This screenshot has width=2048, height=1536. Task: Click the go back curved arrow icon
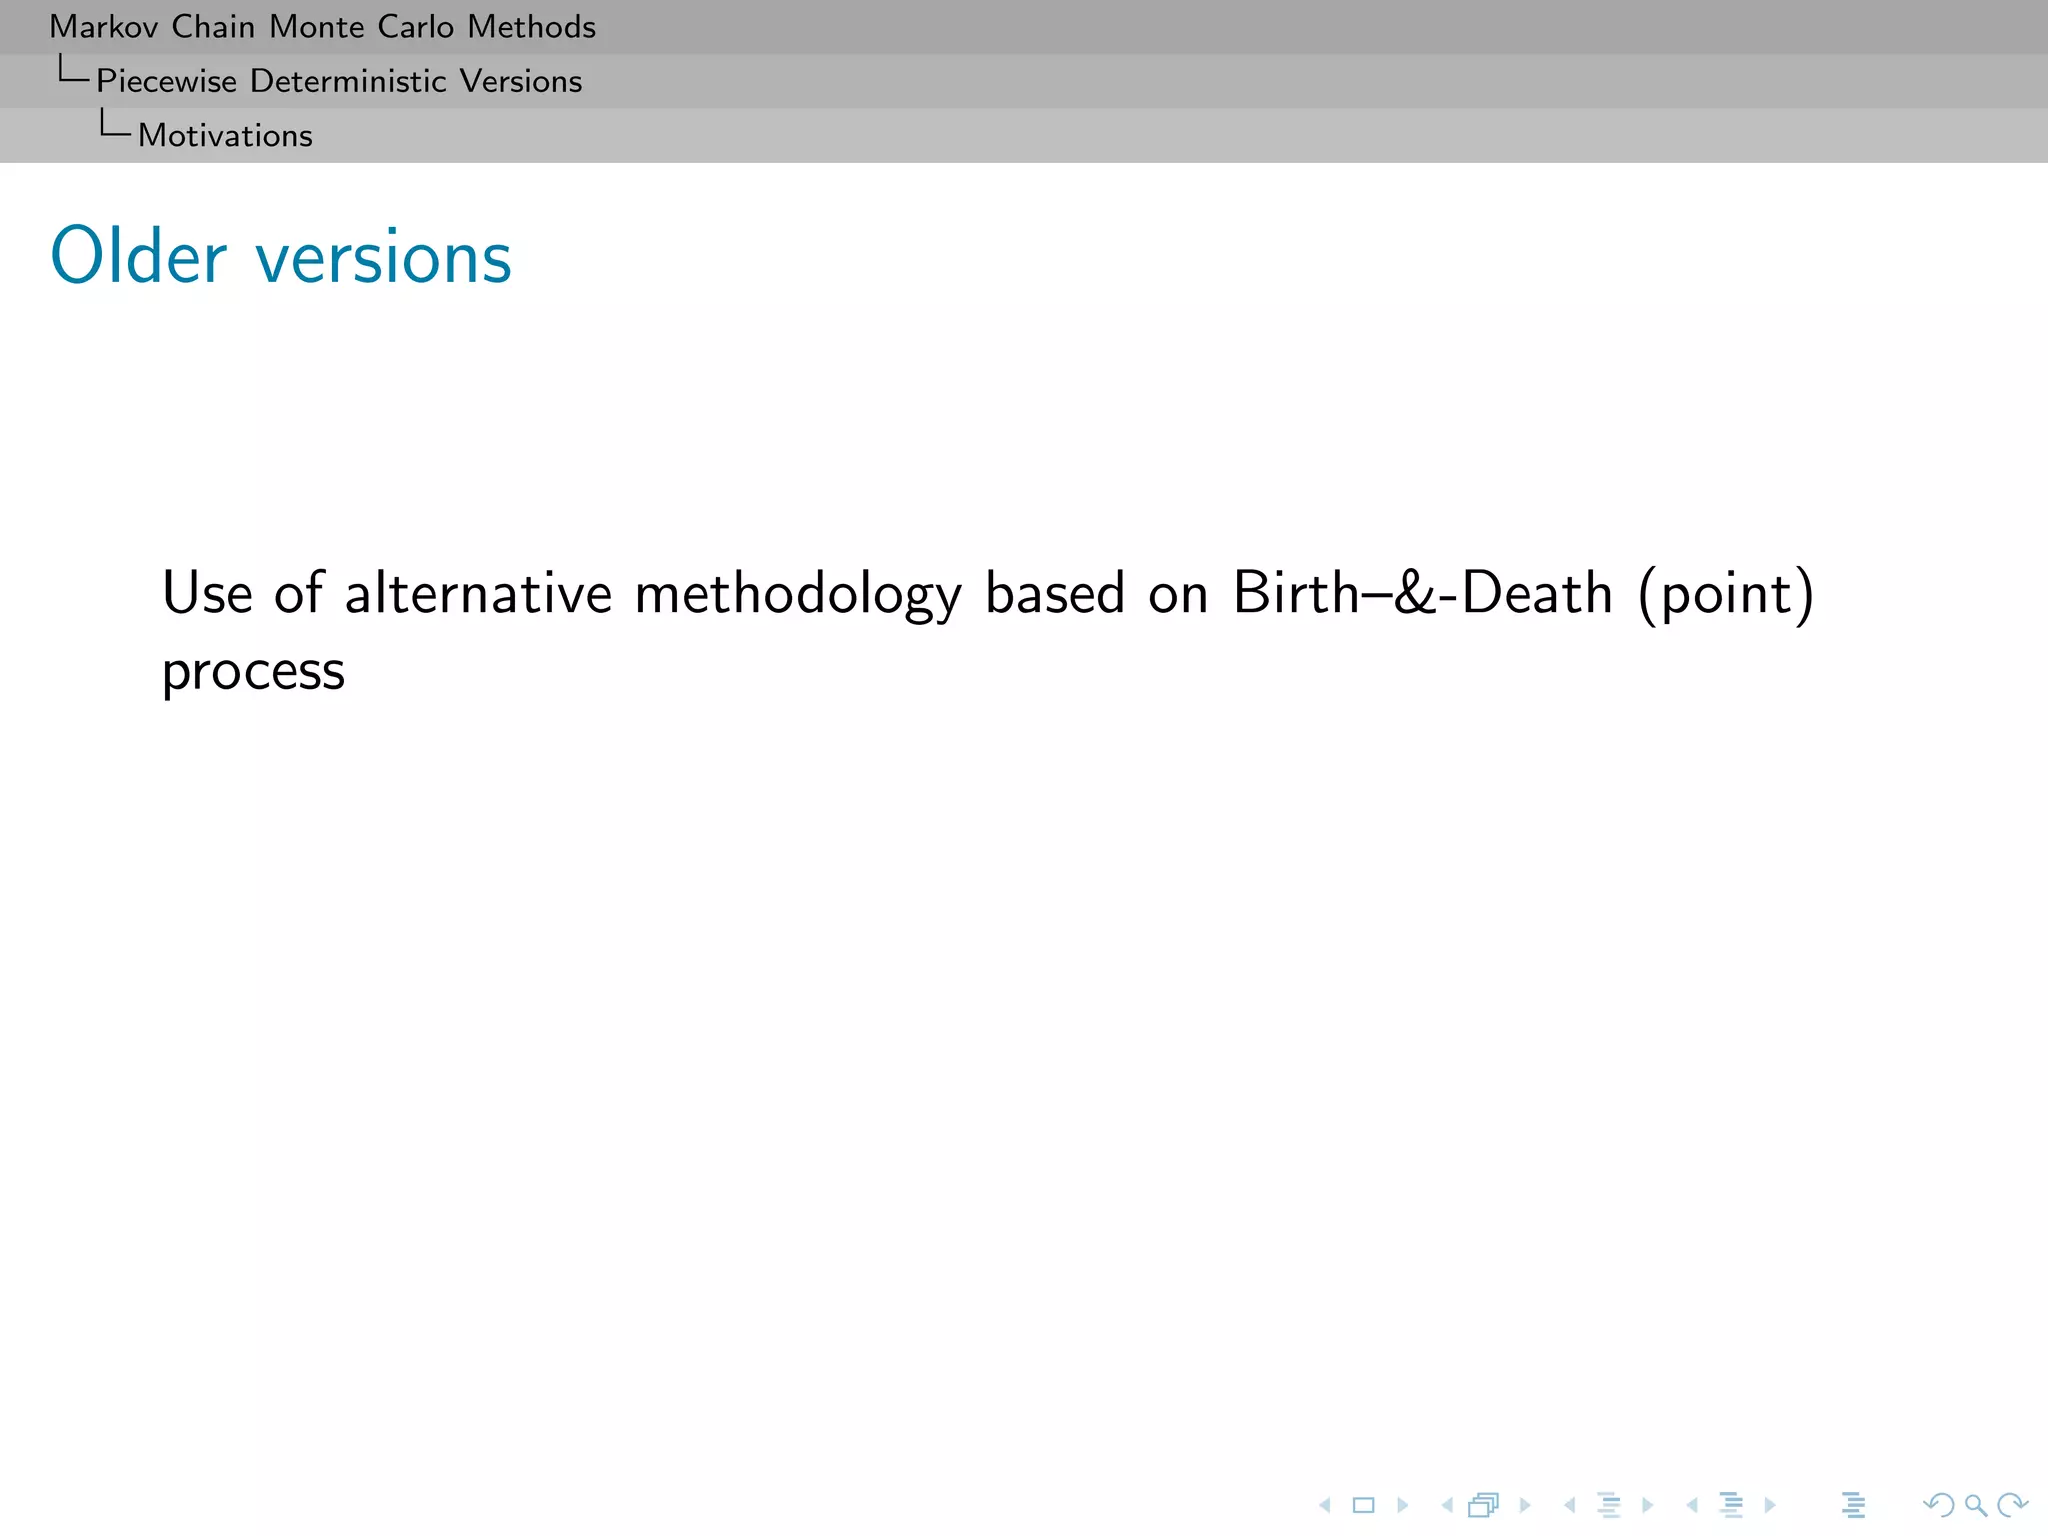pos(1939,1505)
